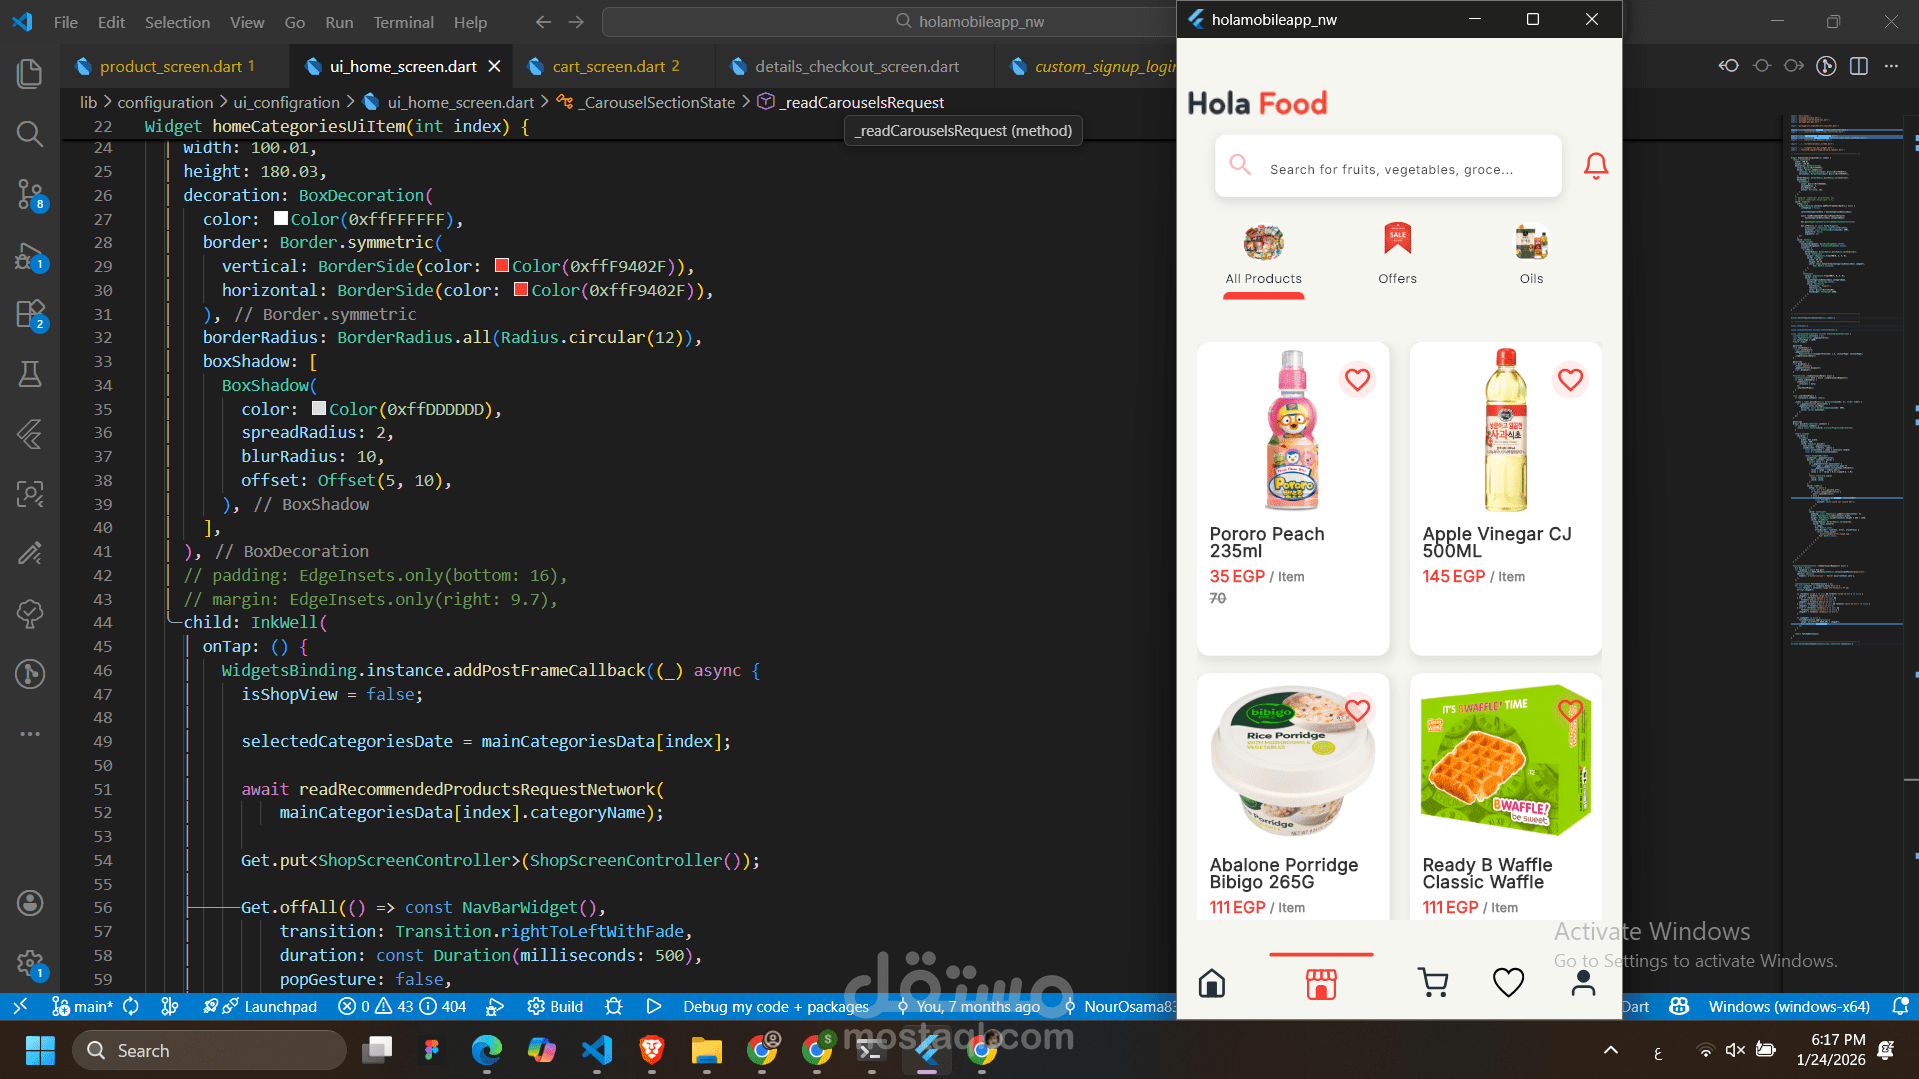Viewport: 1919px width, 1079px height.
Task: Click gray color swatch on line 35
Action: click(319, 408)
